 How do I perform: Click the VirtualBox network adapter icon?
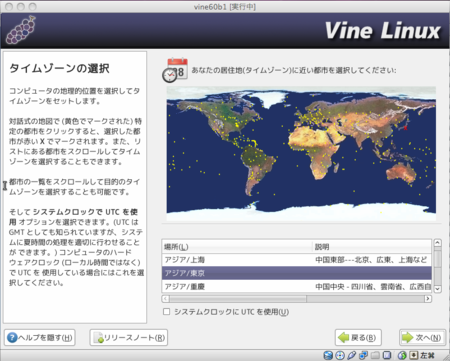pyautogui.click(x=363, y=355)
